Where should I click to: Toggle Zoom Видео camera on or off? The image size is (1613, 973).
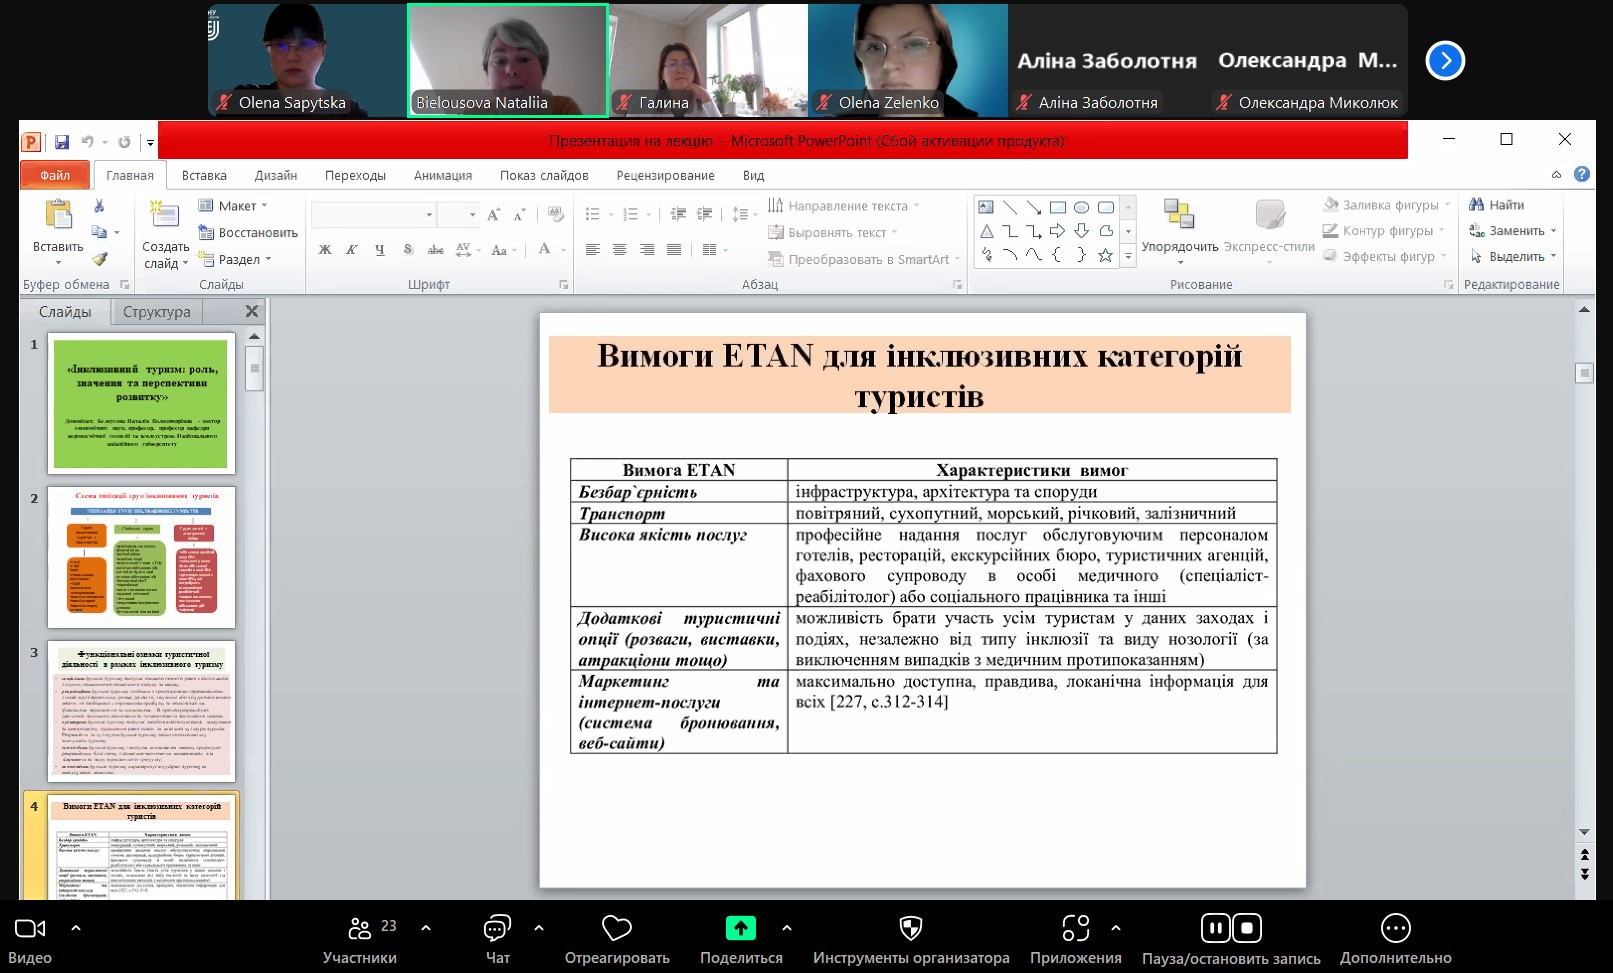[x=30, y=929]
